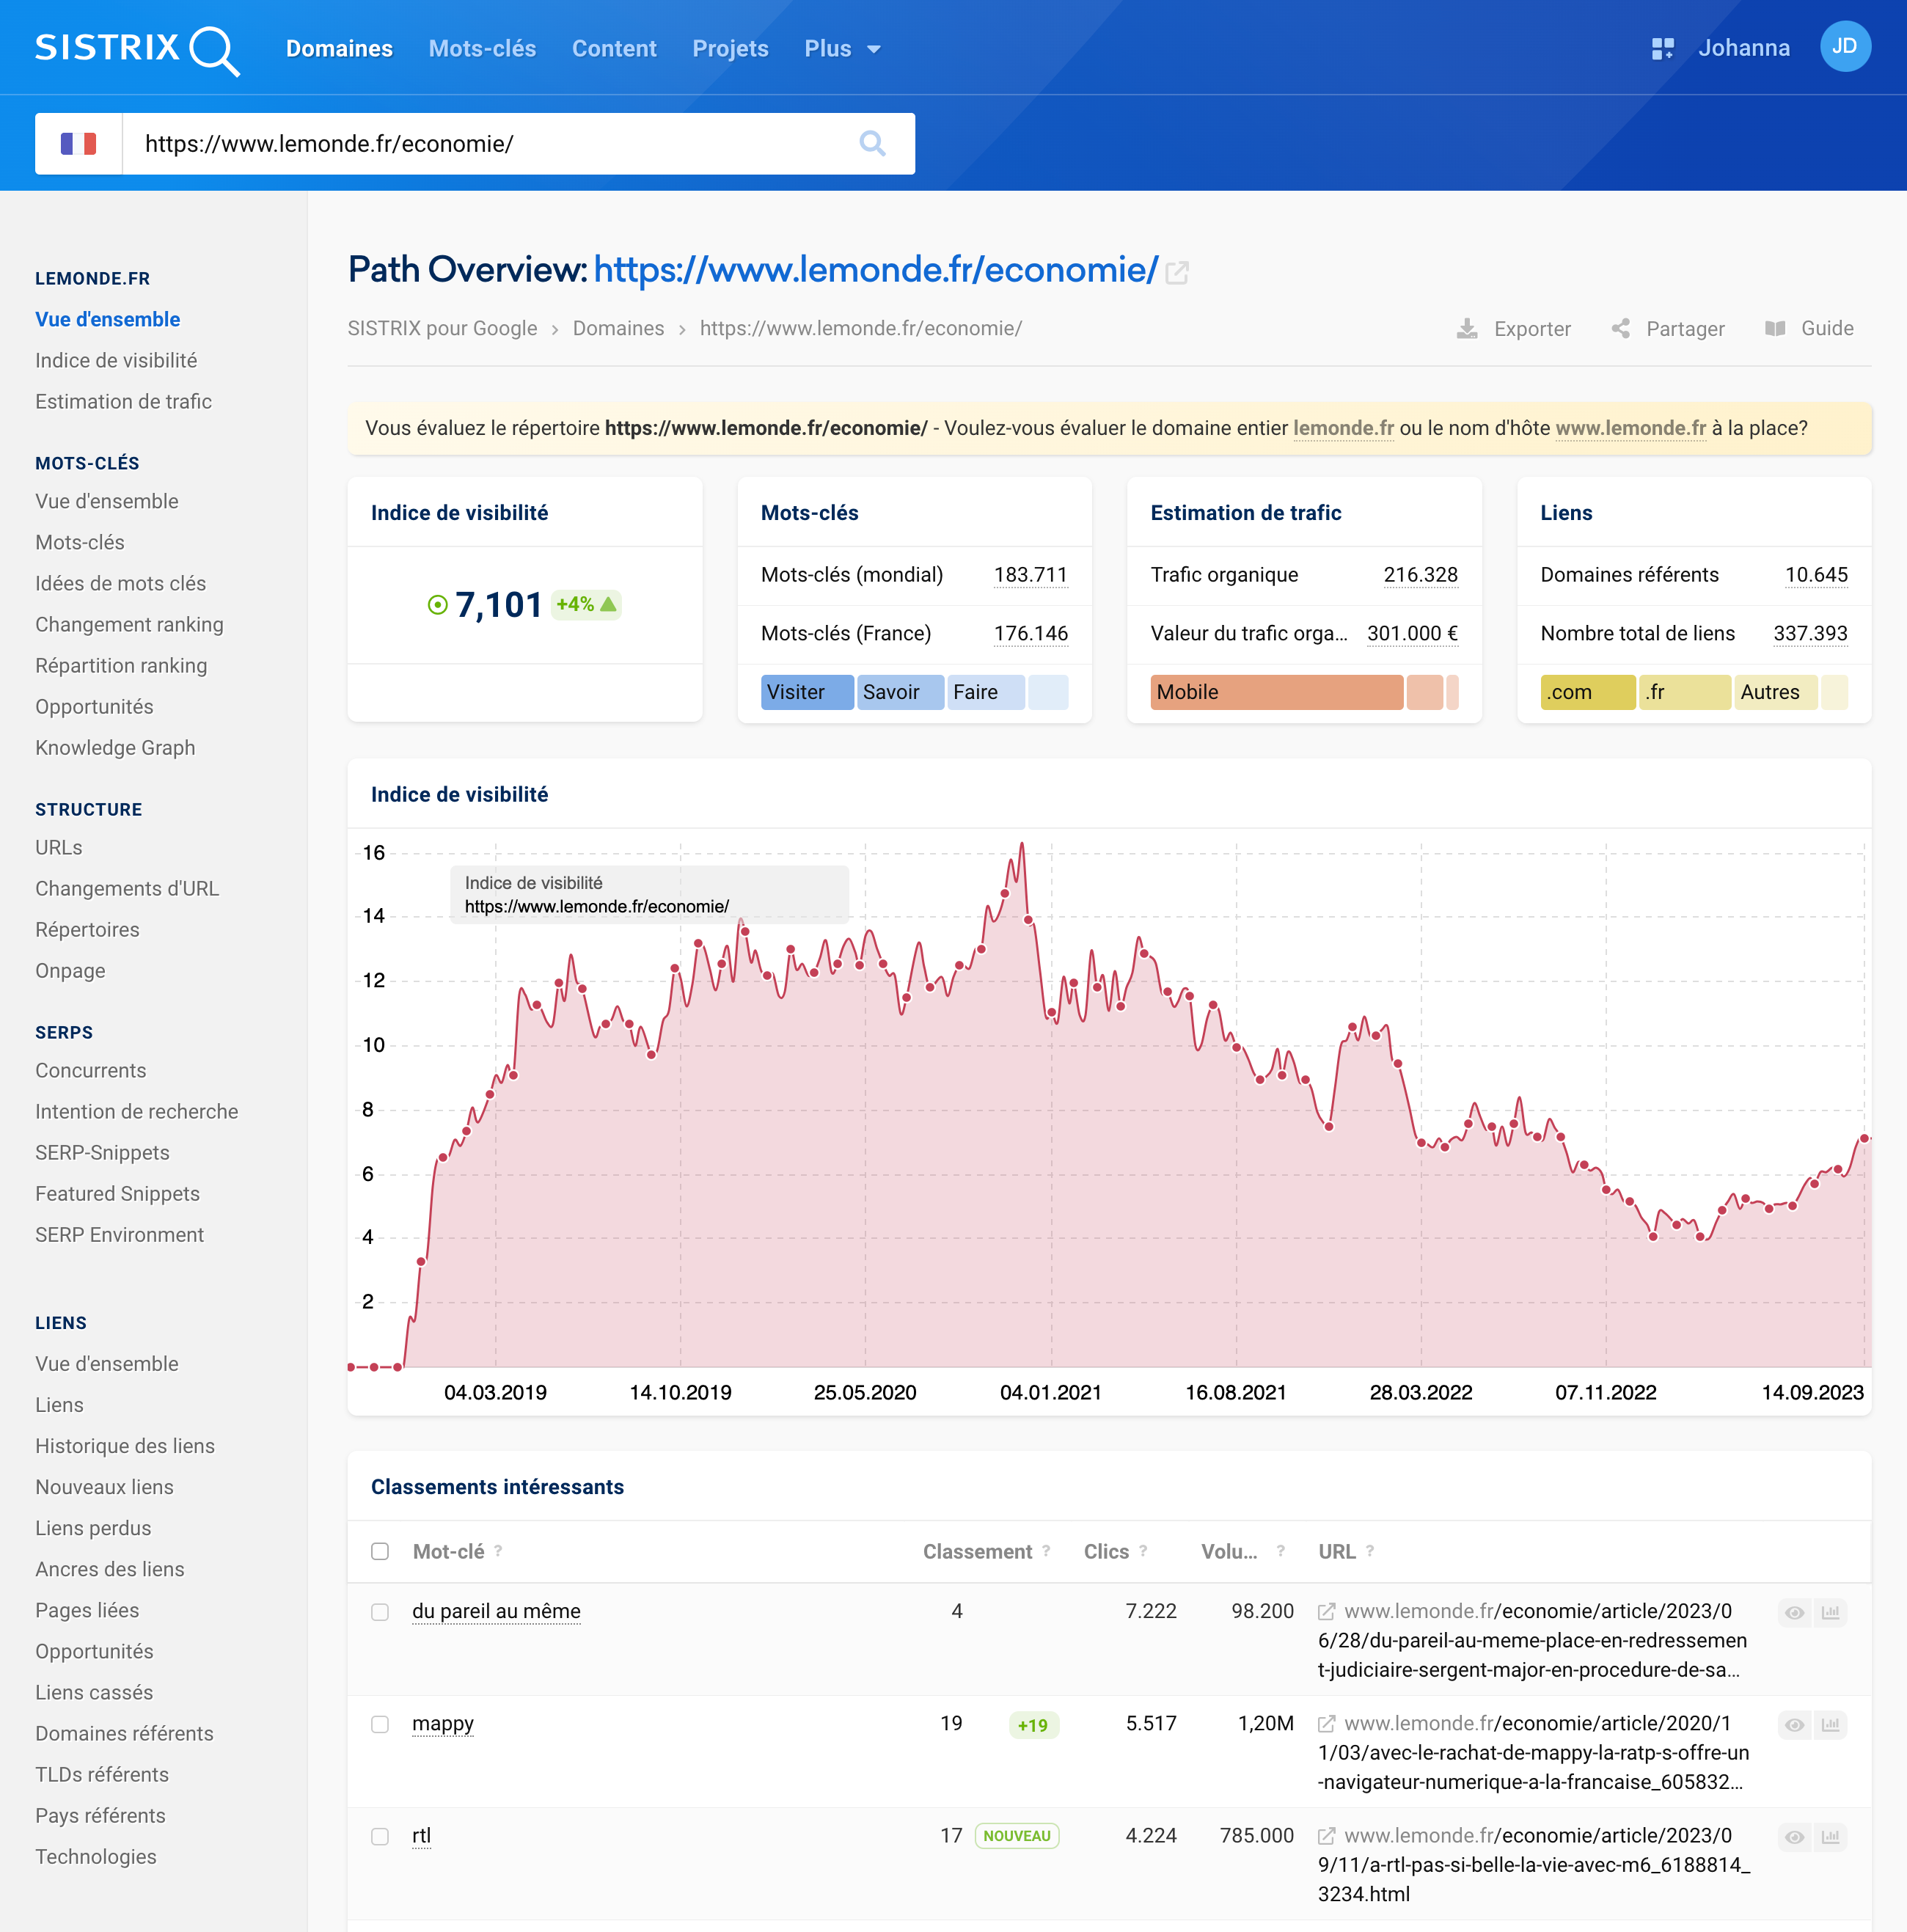Click the Vue d'ensemble sidebar item

tap(110, 320)
